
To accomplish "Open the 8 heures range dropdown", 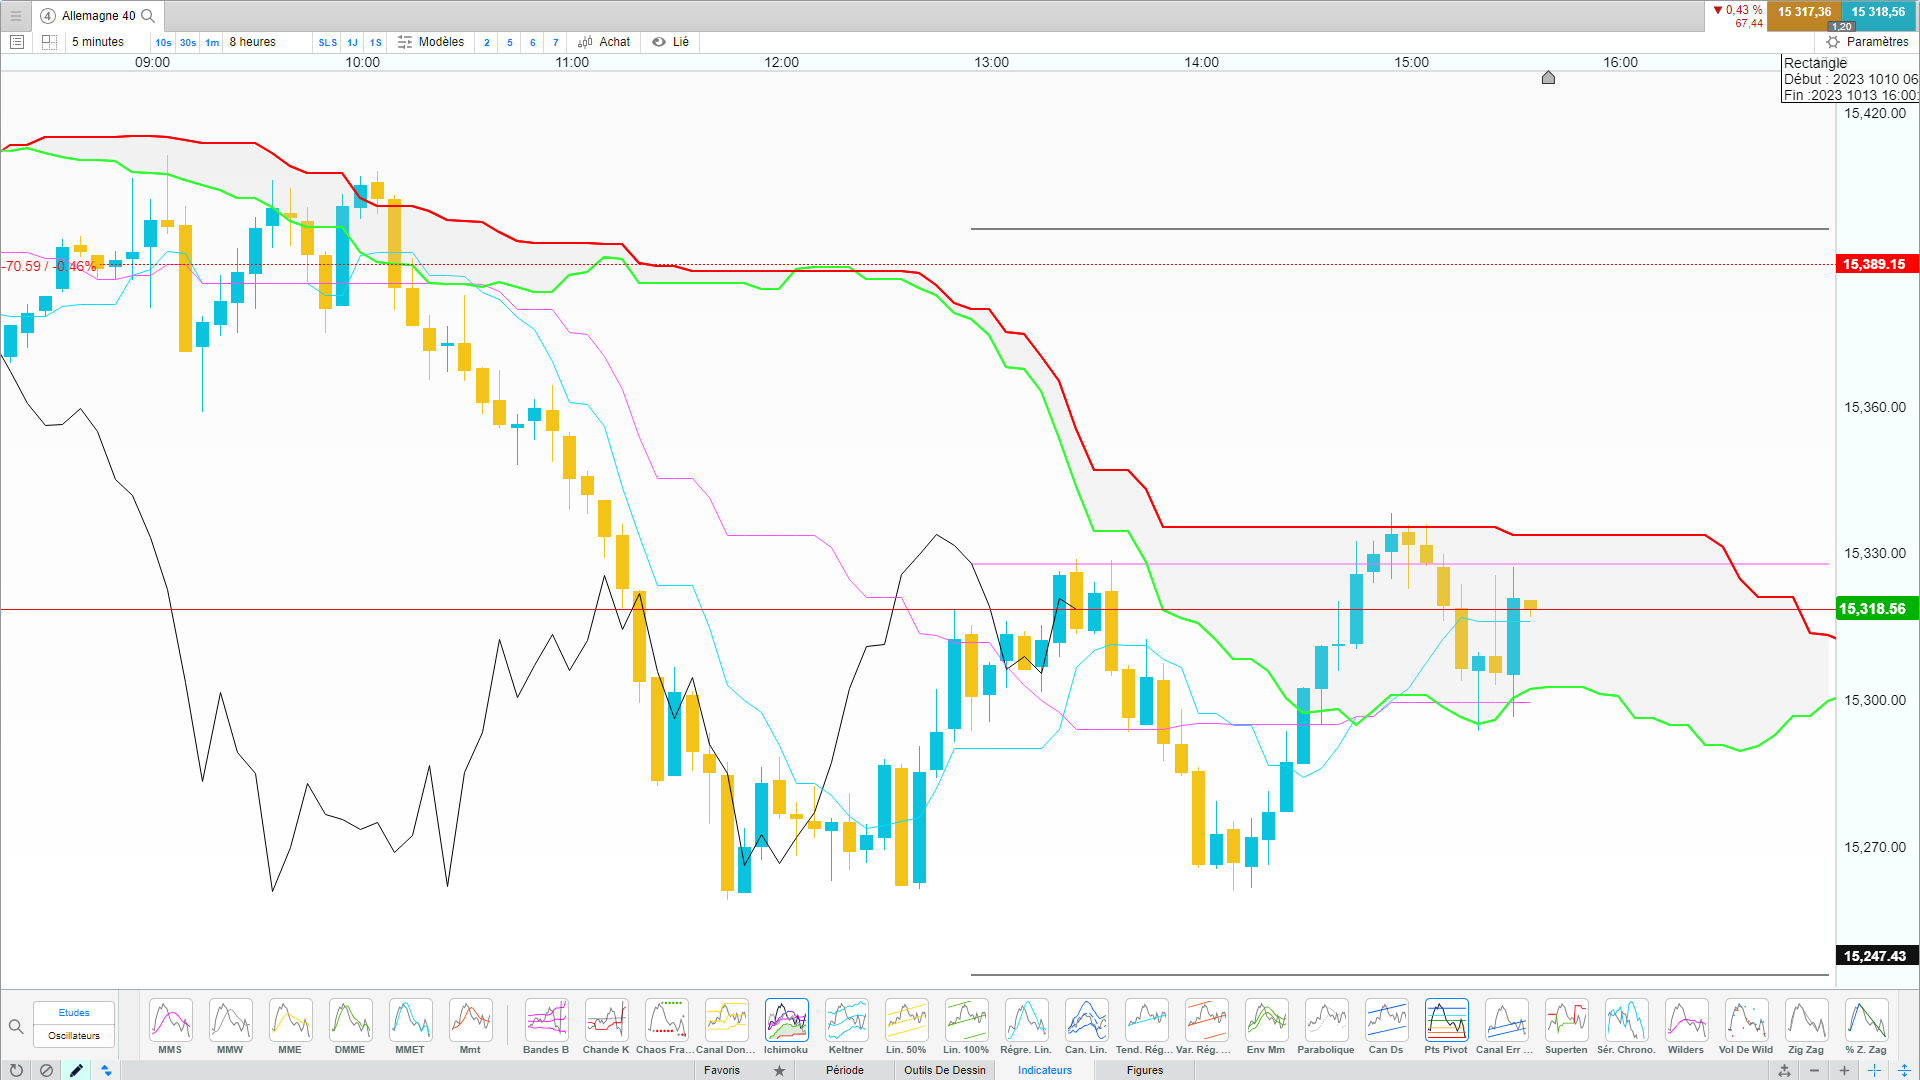I will click(253, 42).
